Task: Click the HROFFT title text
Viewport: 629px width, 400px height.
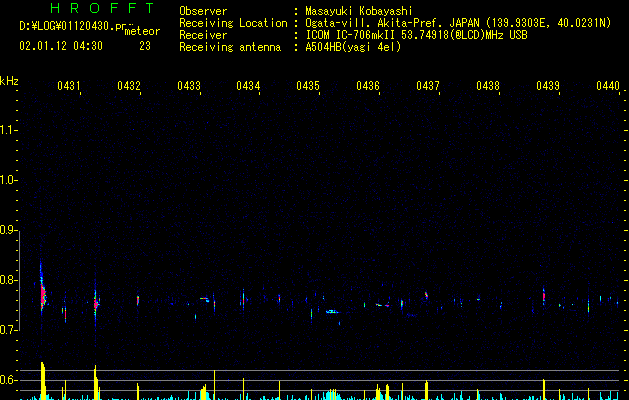Action: point(103,8)
